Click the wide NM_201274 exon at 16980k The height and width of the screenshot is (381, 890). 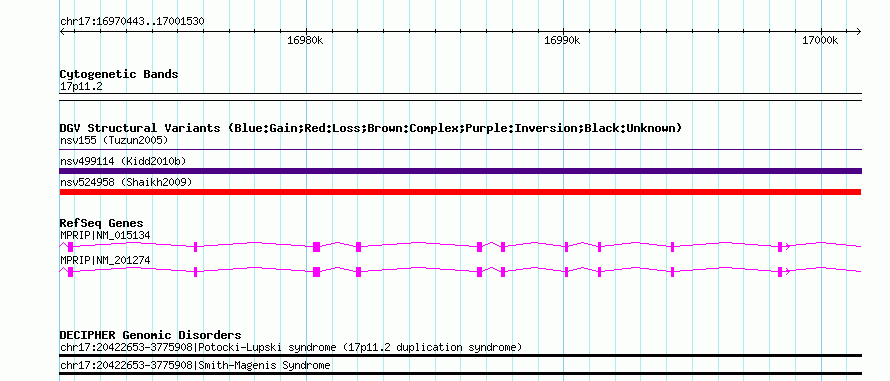[x=317, y=271]
